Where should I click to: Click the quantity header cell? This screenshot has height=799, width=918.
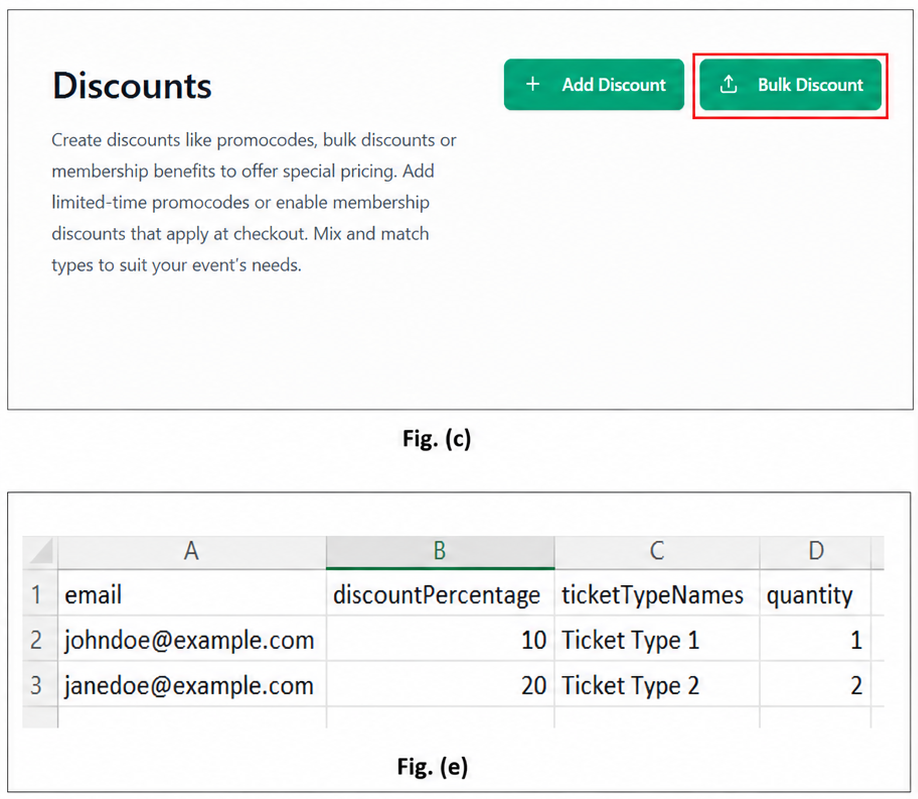816,593
